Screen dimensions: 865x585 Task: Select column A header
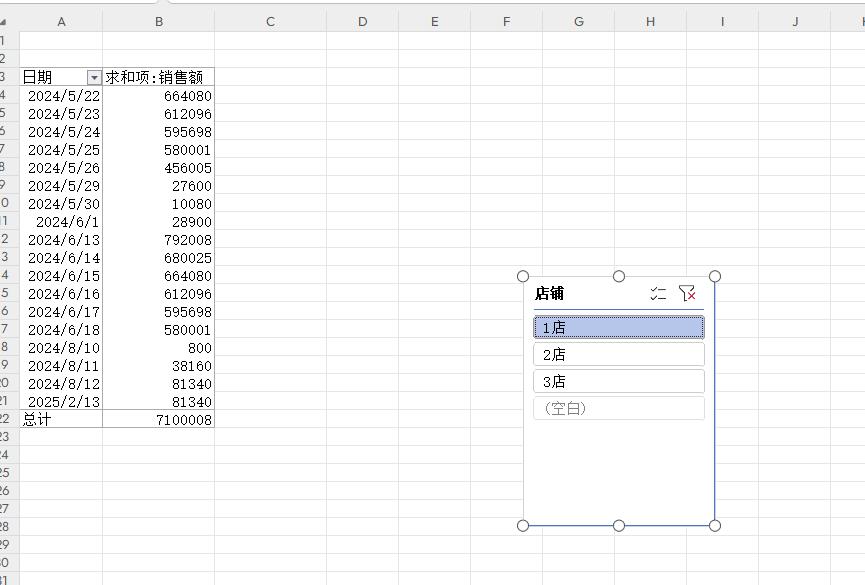click(x=61, y=22)
